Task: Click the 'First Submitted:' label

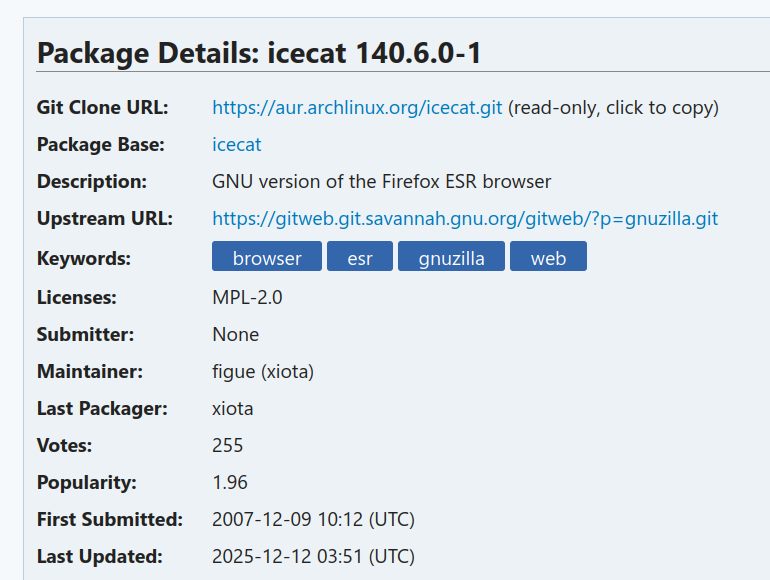Action: point(110,520)
